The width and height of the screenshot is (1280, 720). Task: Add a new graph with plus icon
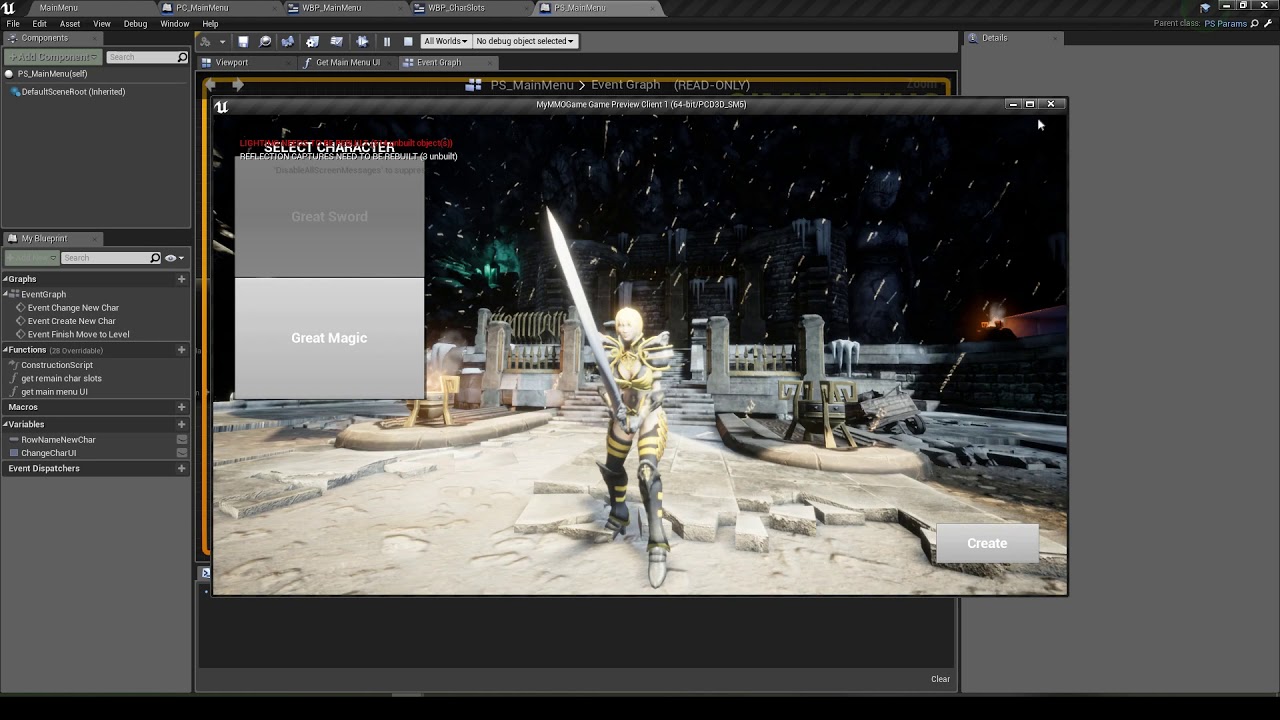point(181,279)
